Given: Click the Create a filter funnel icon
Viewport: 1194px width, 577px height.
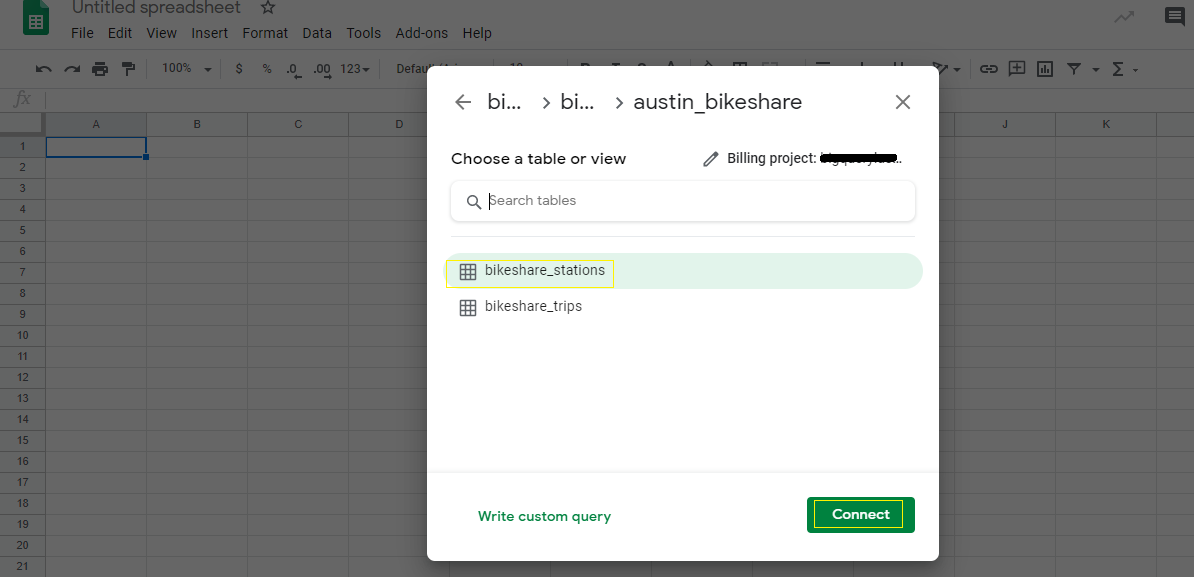Looking at the screenshot, I should coord(1074,69).
